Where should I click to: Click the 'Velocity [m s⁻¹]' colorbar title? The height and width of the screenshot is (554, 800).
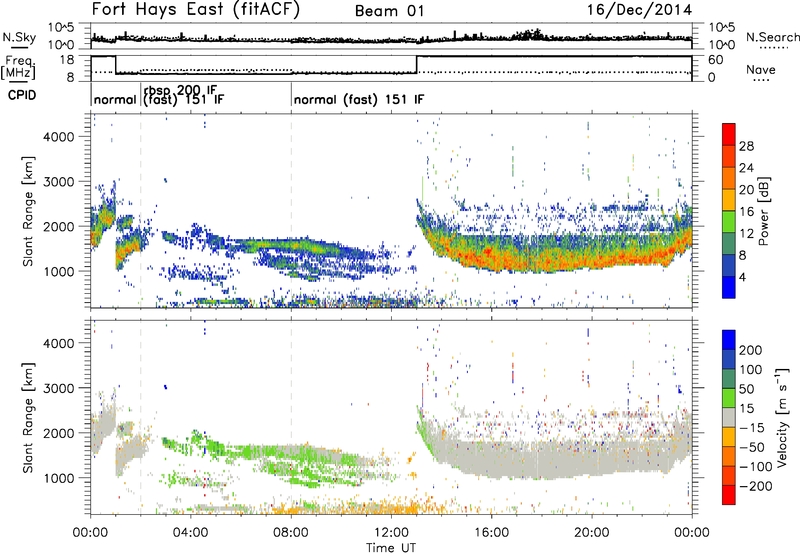782,417
